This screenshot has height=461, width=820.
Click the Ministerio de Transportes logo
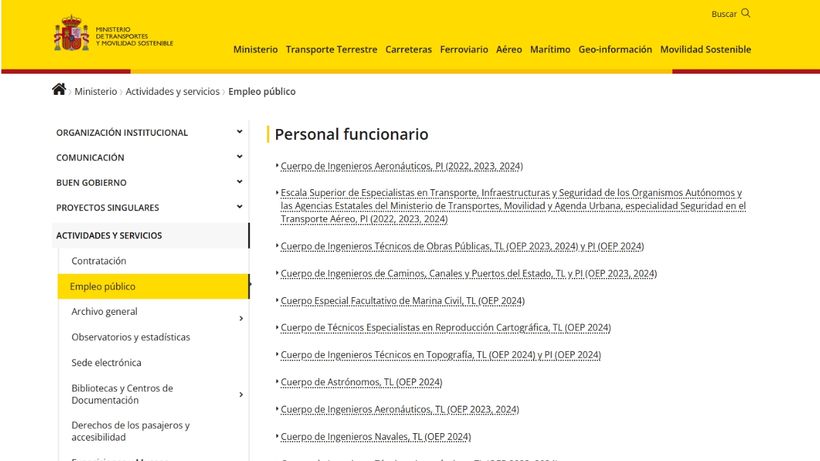tap(113, 35)
